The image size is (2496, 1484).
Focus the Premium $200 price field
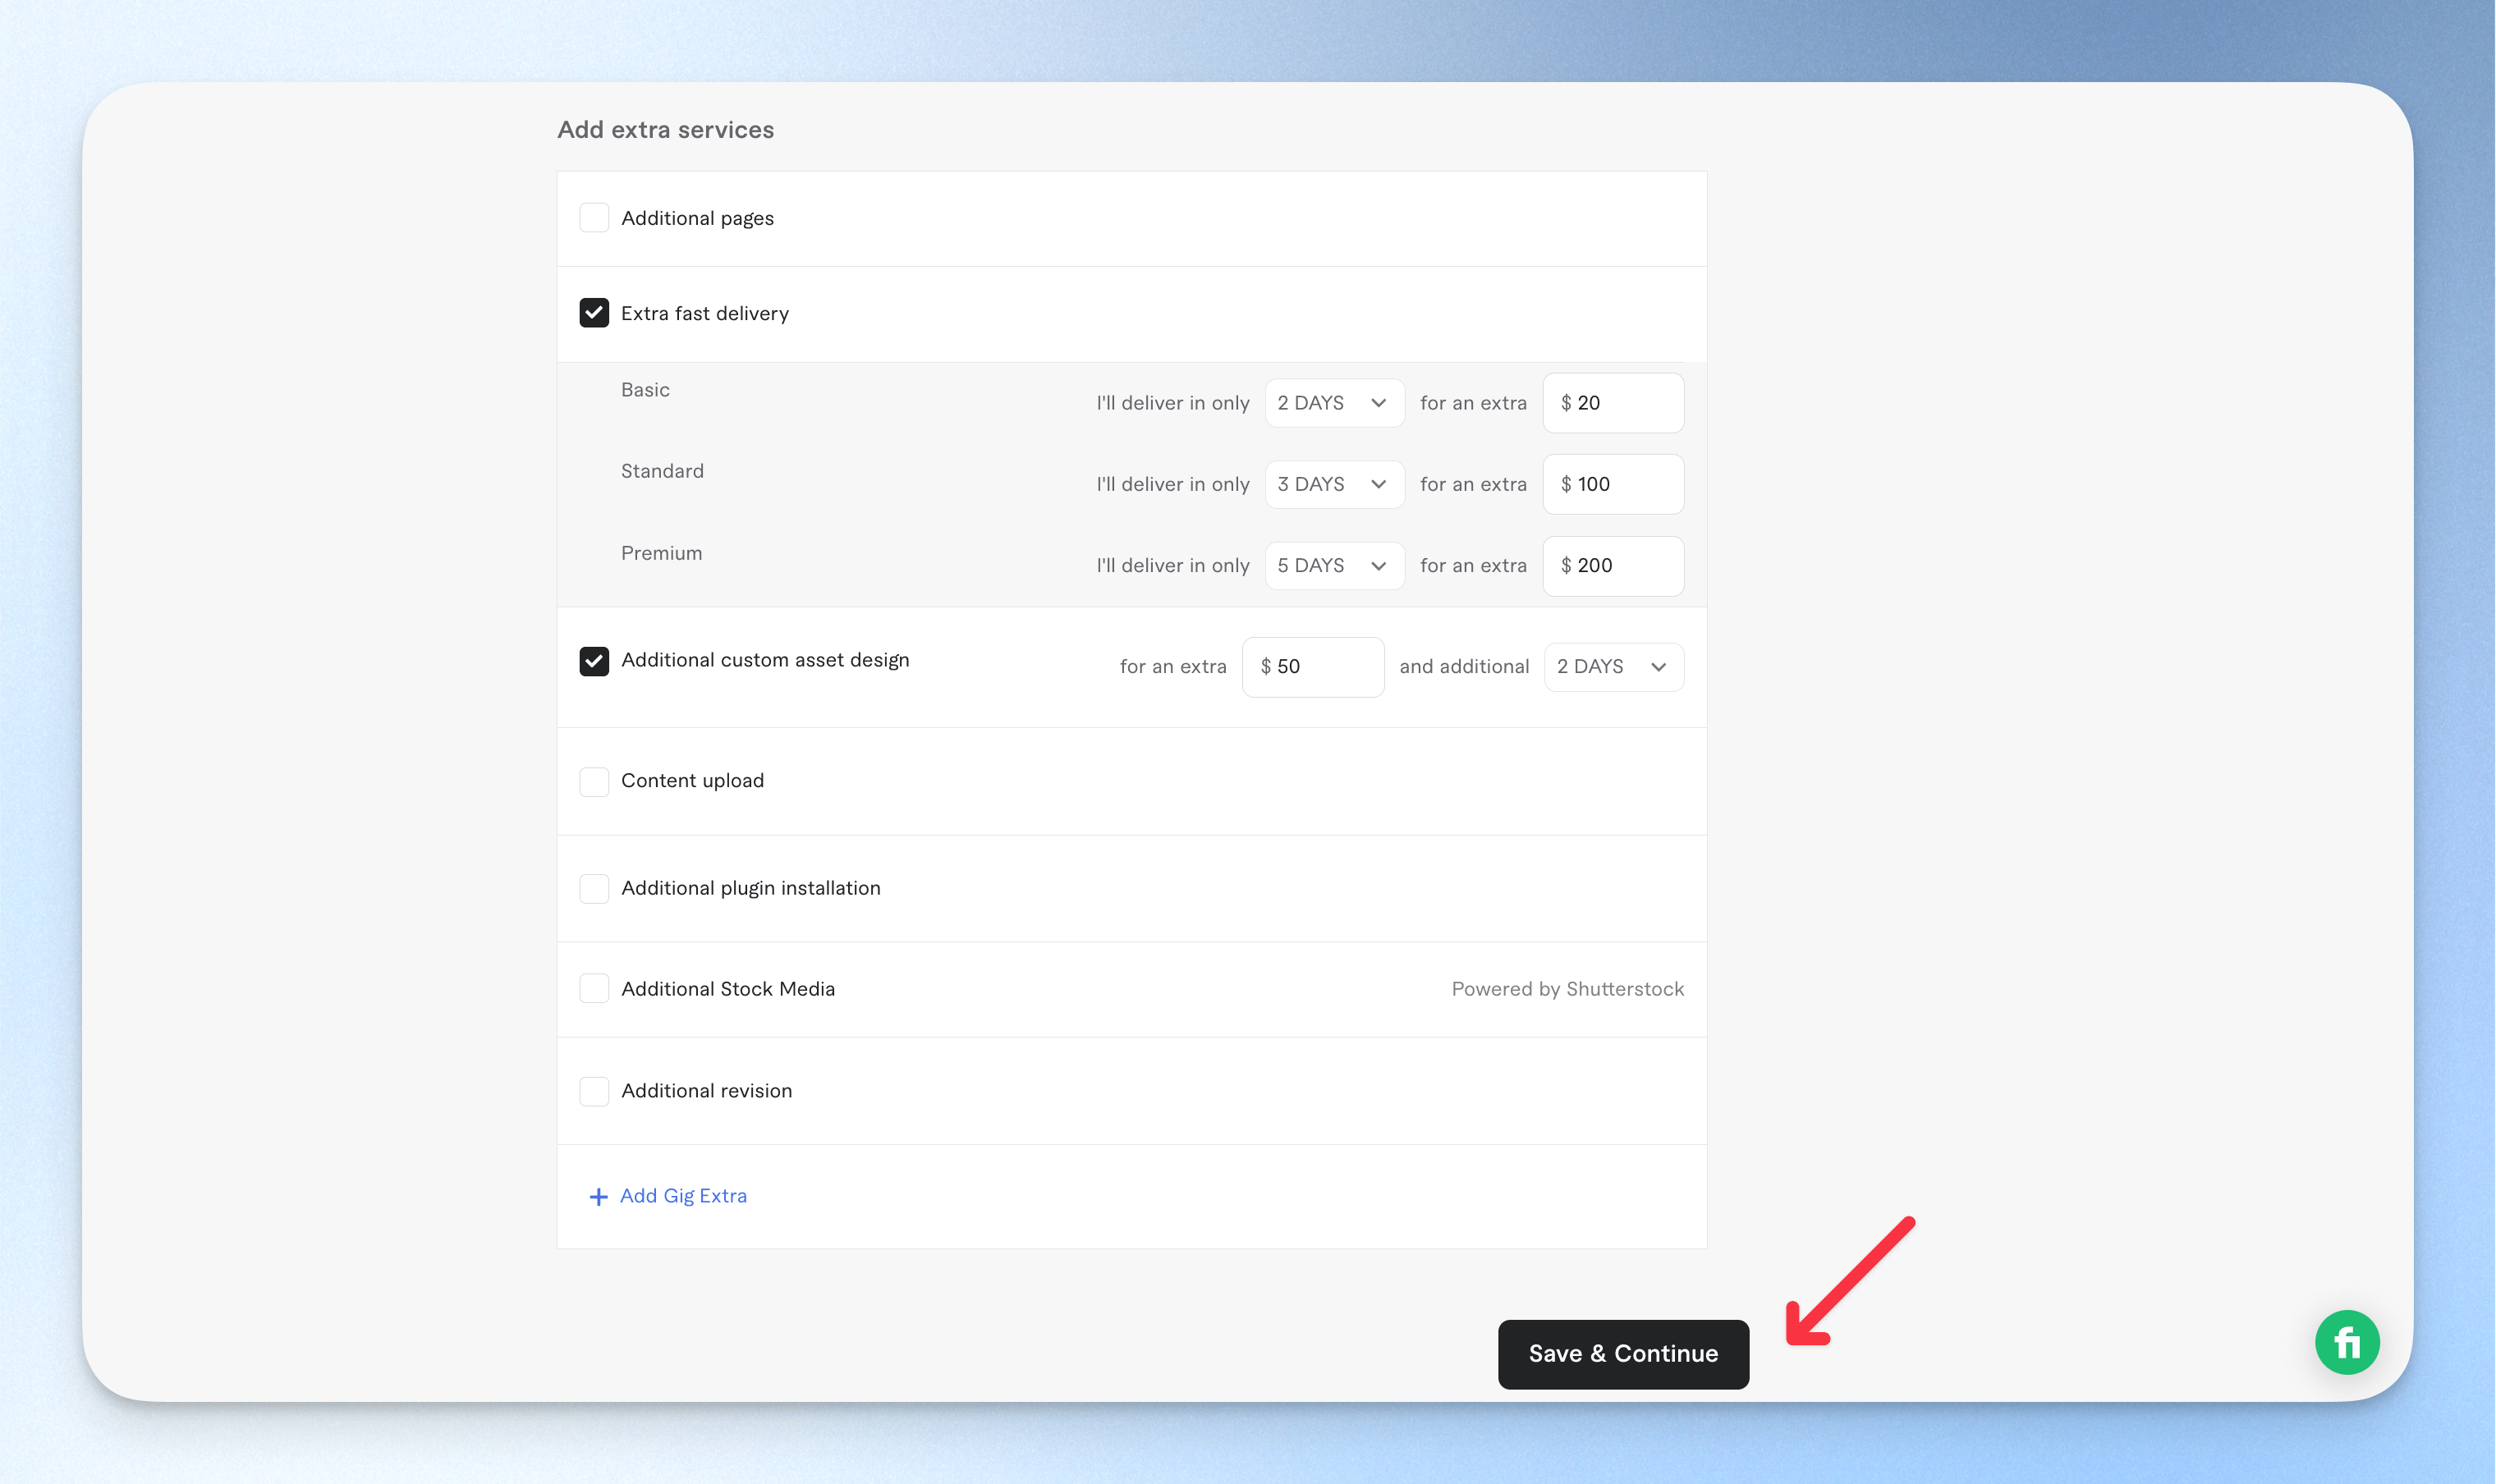1612,566
